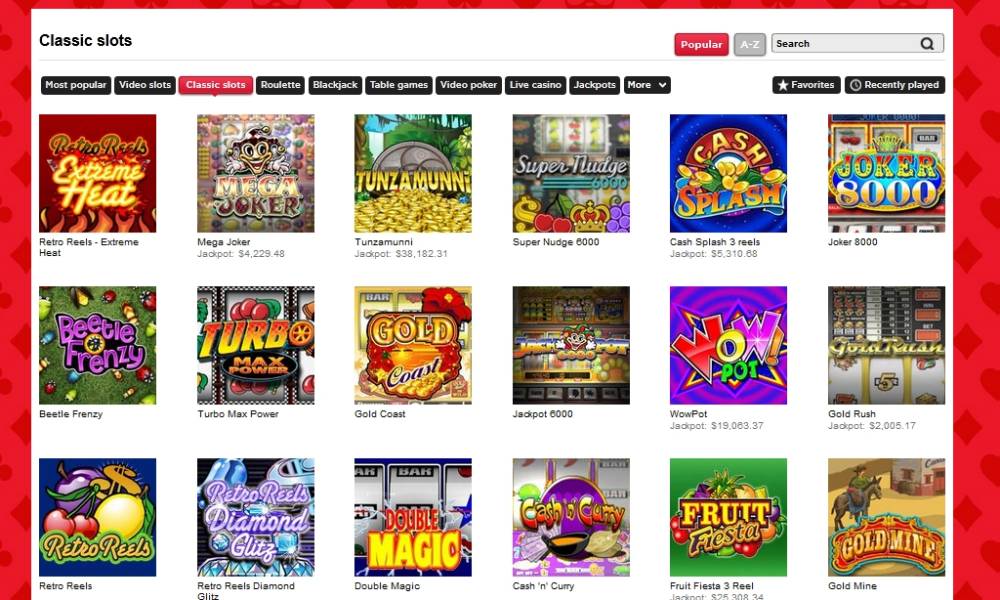The height and width of the screenshot is (600, 1000).
Task: Open the Tunzamunni title link
Action: [x=383, y=242]
